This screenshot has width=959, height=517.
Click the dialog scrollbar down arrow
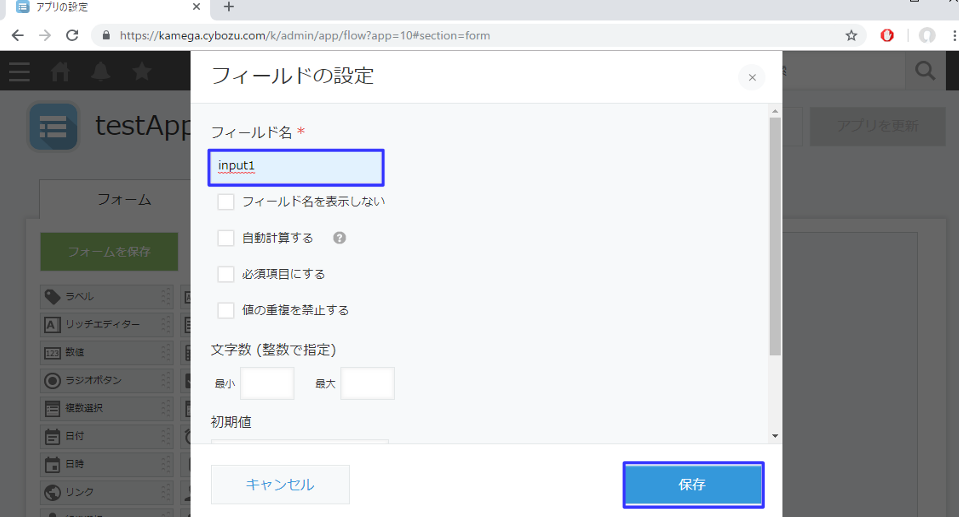pos(775,436)
